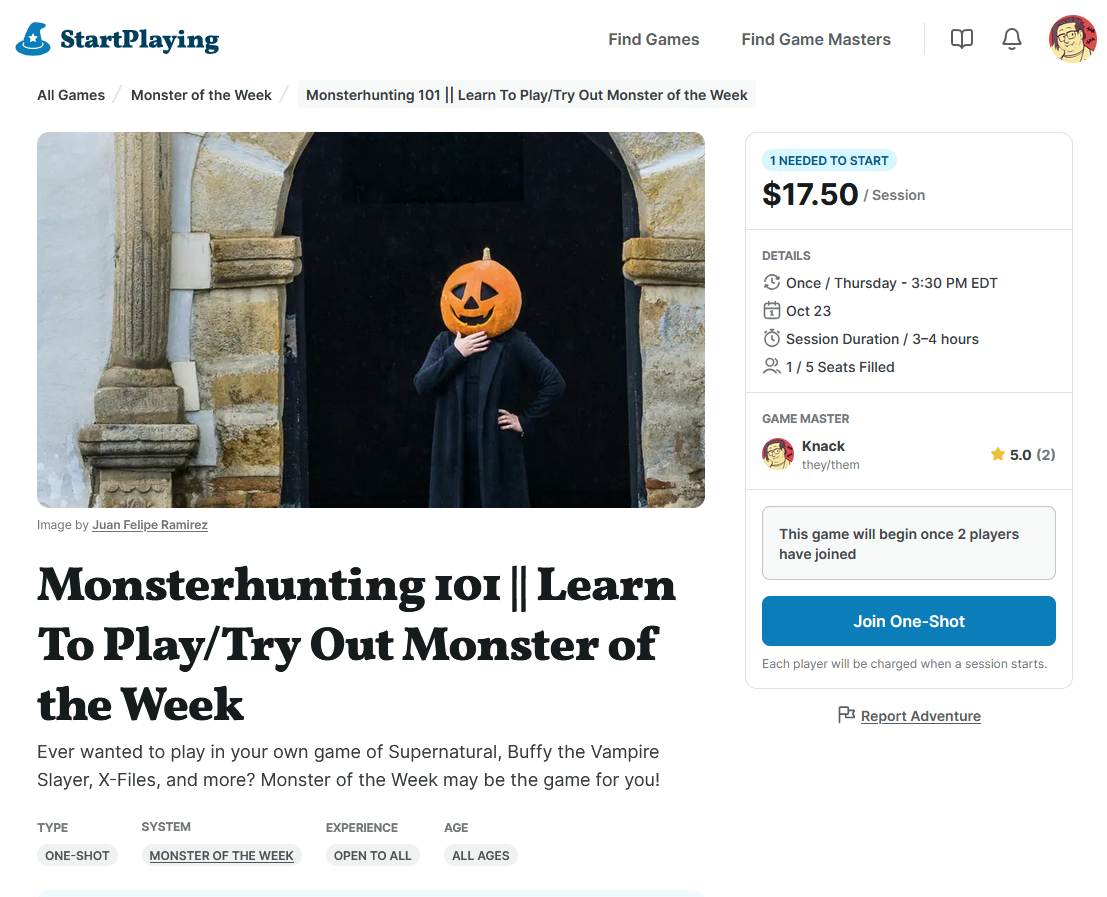Click the Knack game master name
1107x897 pixels.
(x=823, y=446)
